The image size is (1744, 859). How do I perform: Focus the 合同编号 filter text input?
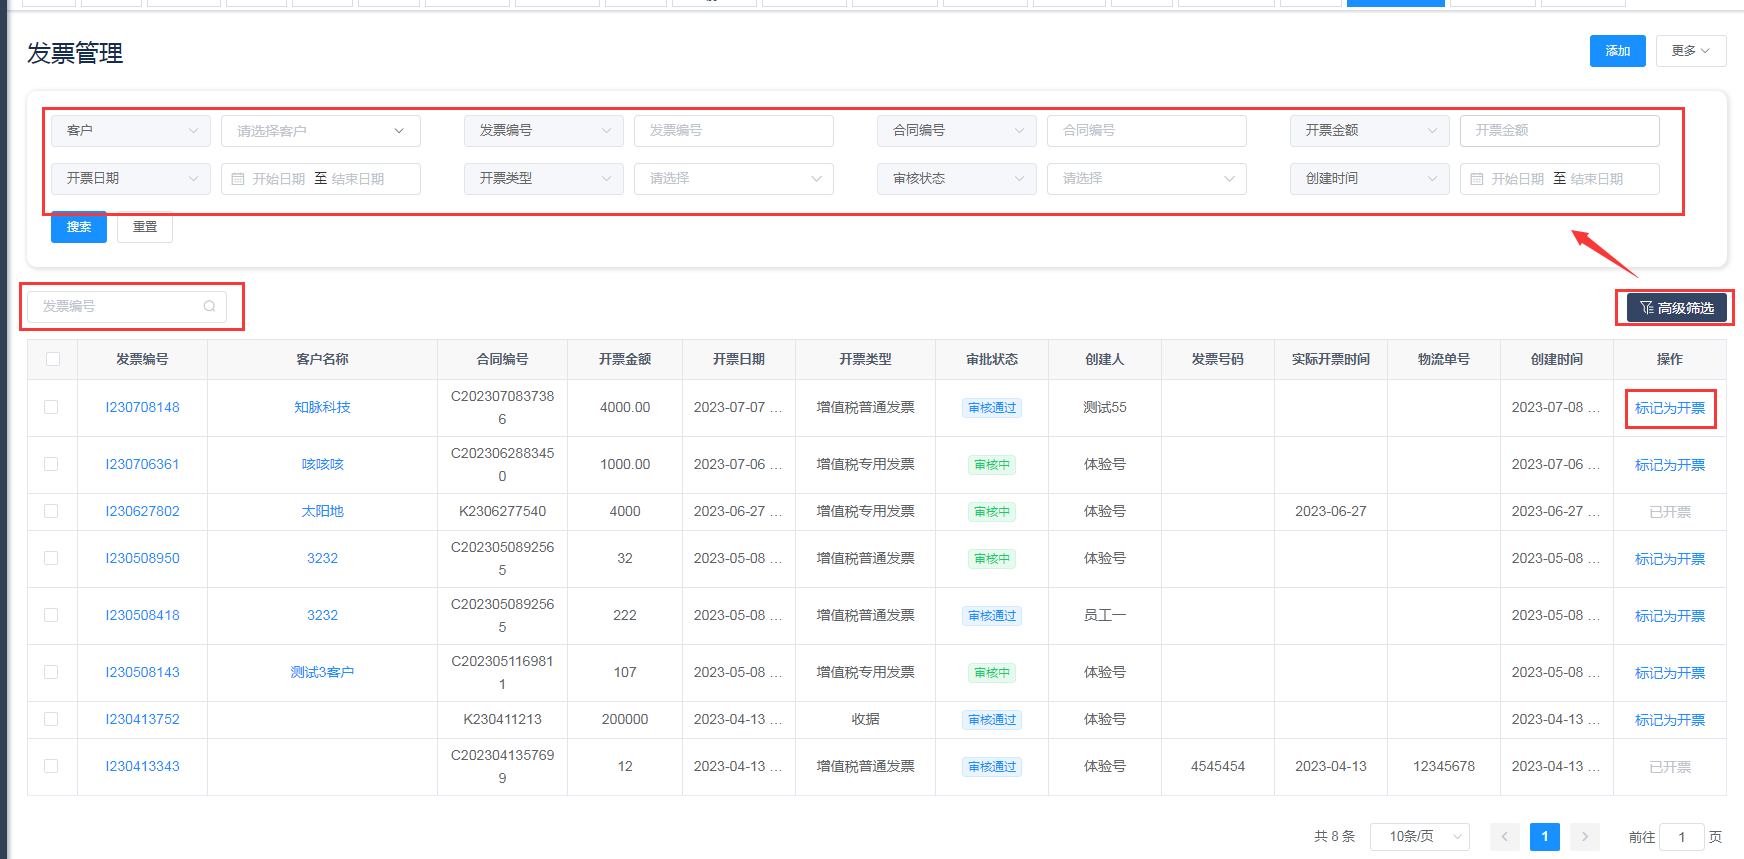[1147, 131]
